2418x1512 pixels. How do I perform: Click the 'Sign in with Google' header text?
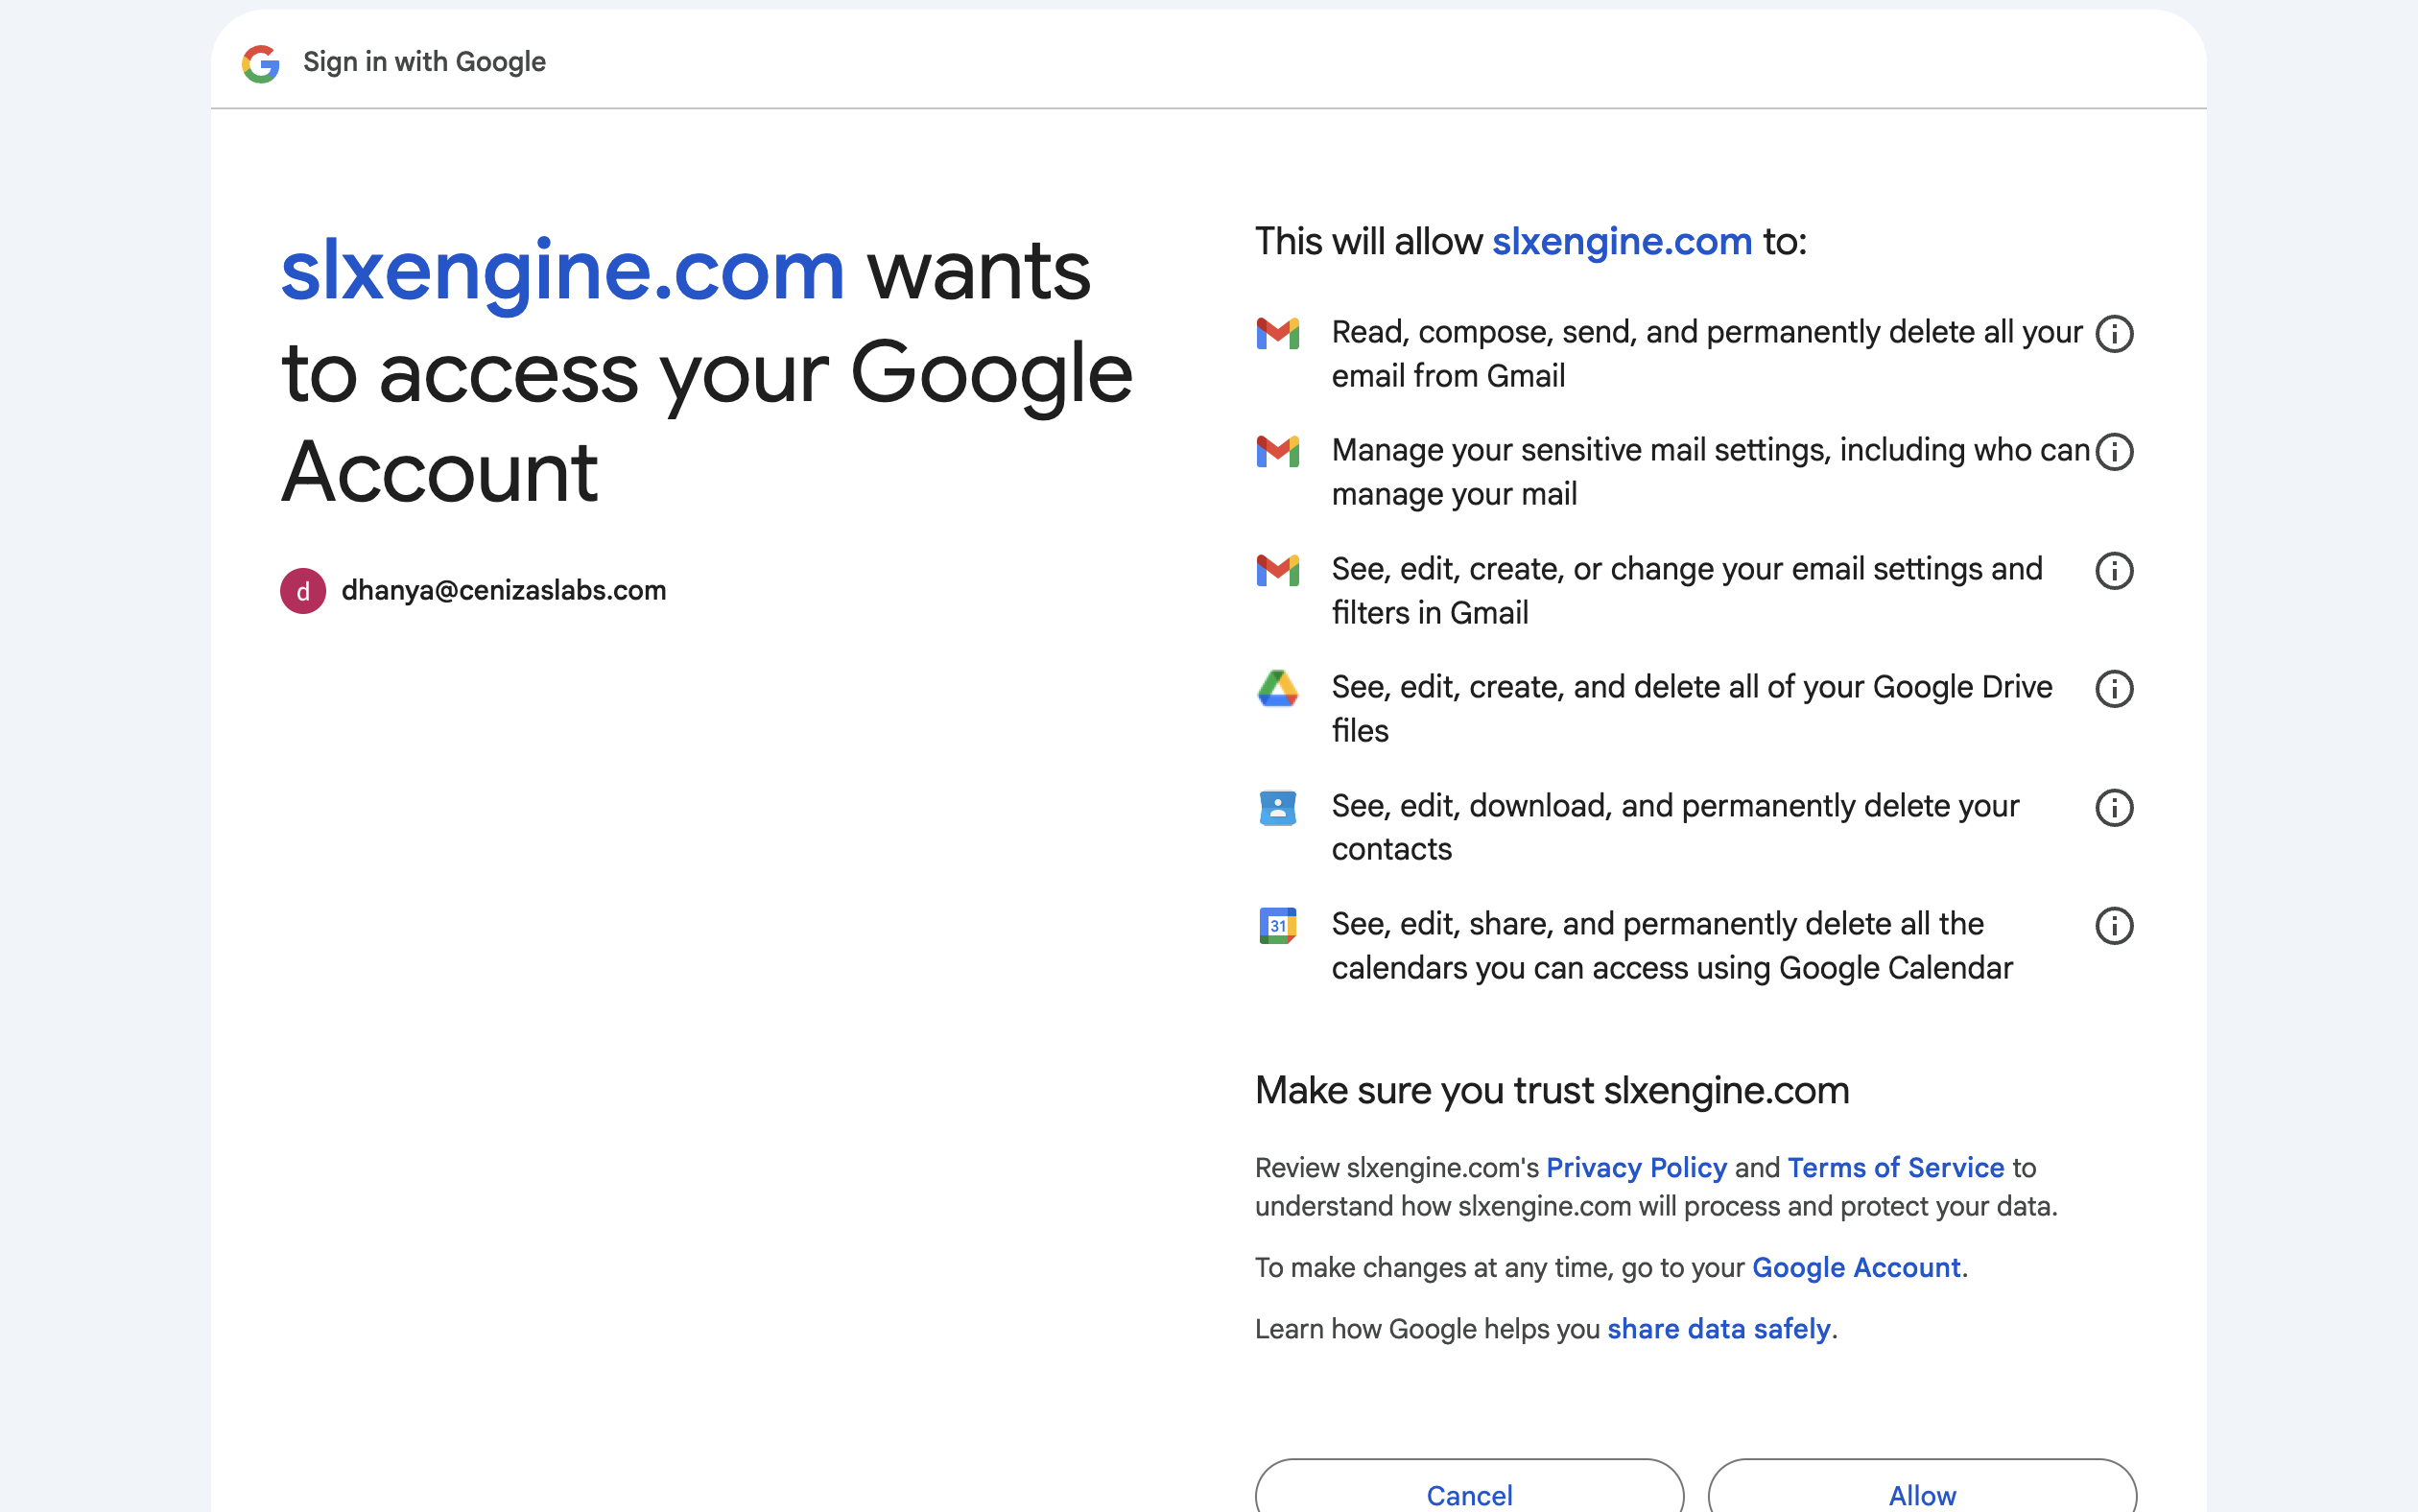[424, 62]
